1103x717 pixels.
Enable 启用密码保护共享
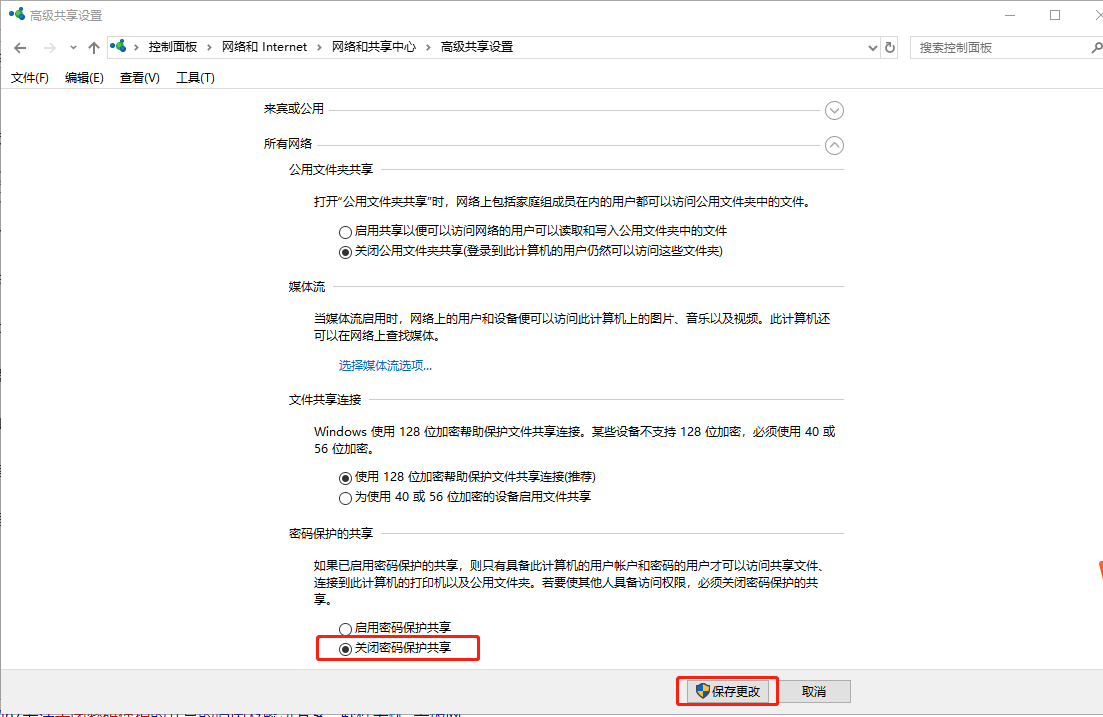point(344,629)
